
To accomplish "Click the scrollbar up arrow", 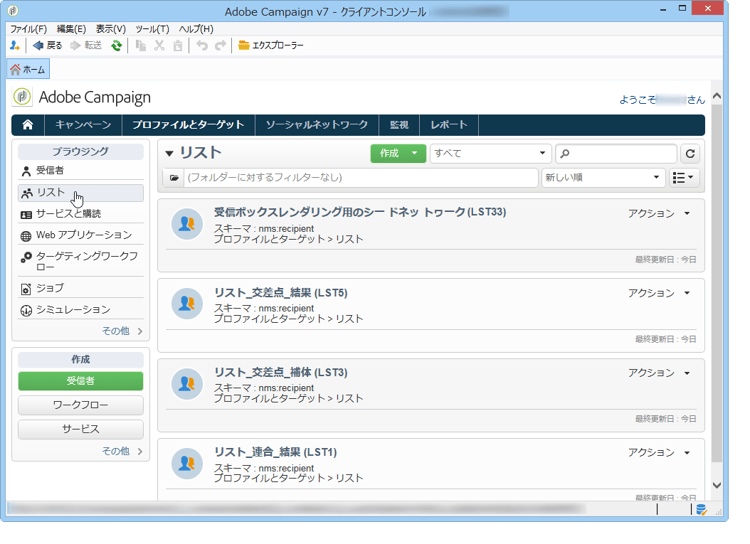I will tap(717, 96).
